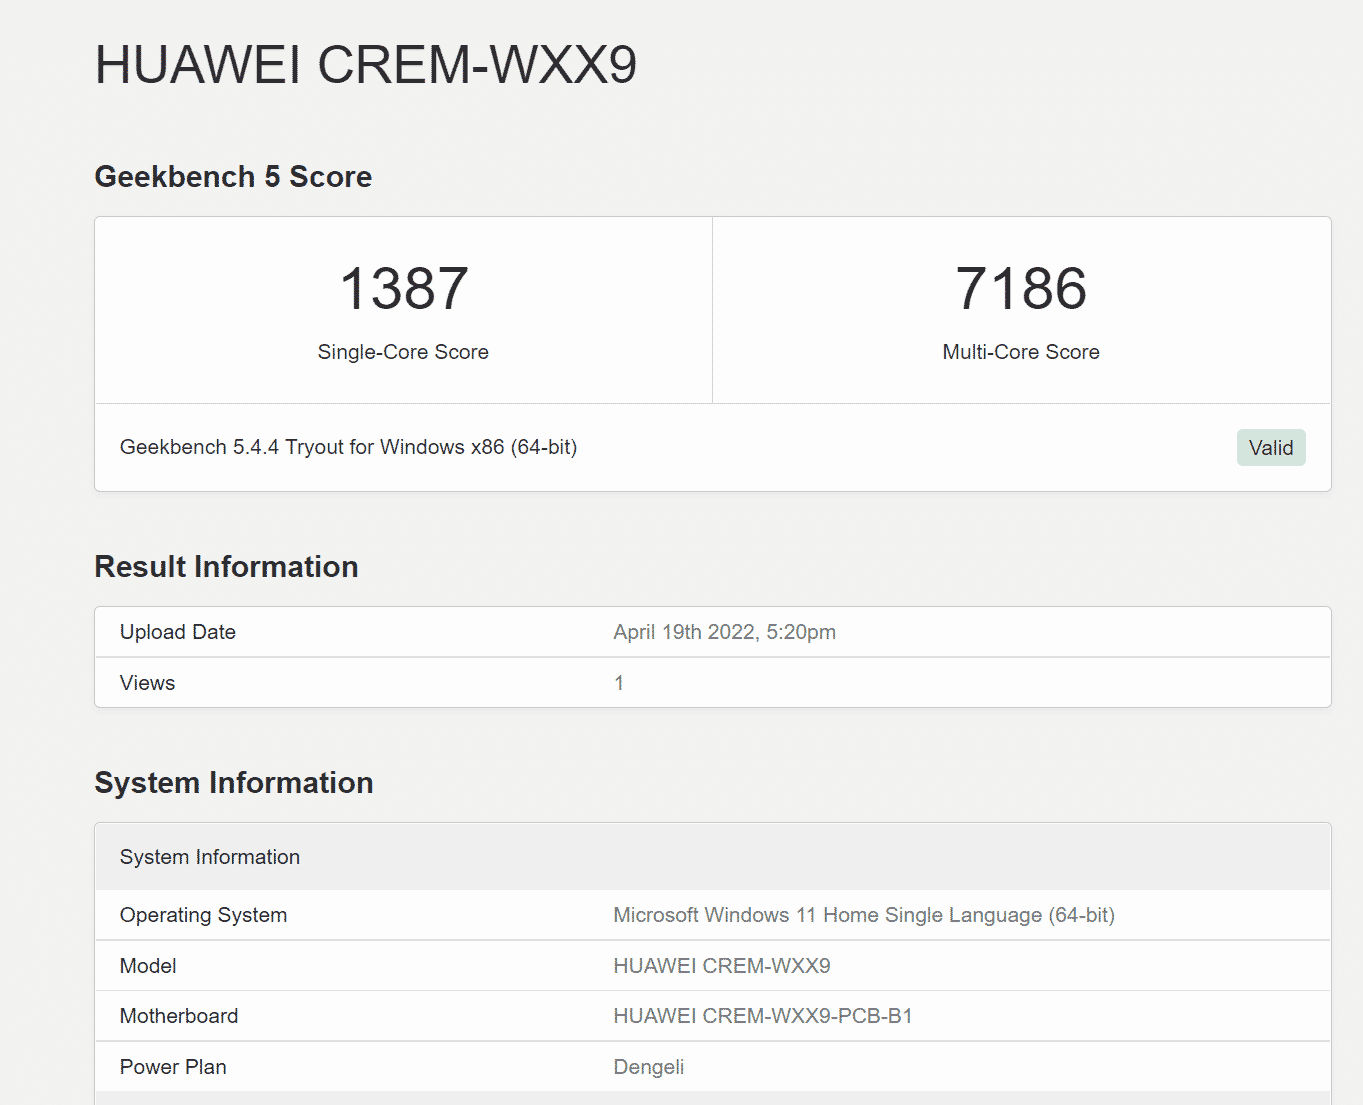1363x1105 pixels.
Task: Click the 7186 multi-core score number
Action: click(x=1020, y=288)
